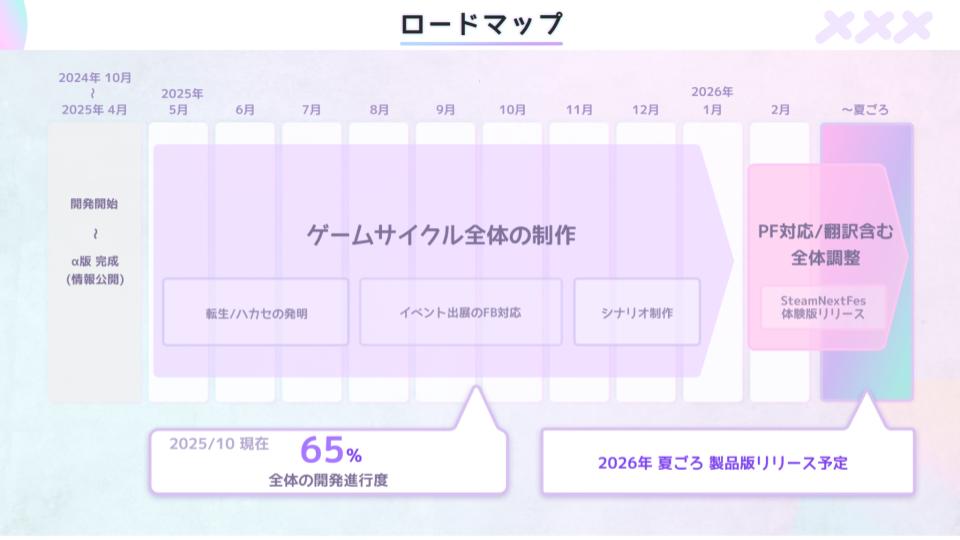Click the ゲームサイクル全体の制作 heading
Viewport: 960px width, 540px height.
441,235
